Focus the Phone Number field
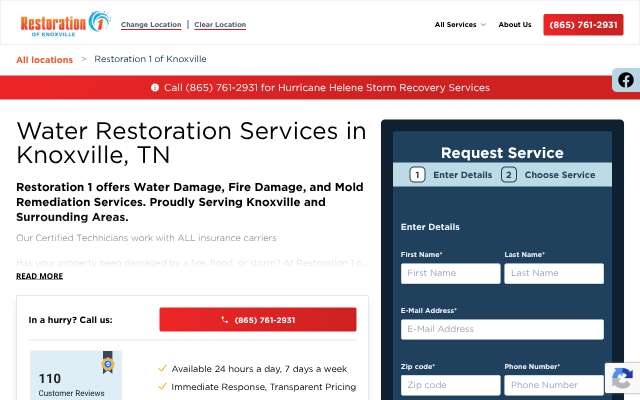The width and height of the screenshot is (640, 400). tap(554, 385)
